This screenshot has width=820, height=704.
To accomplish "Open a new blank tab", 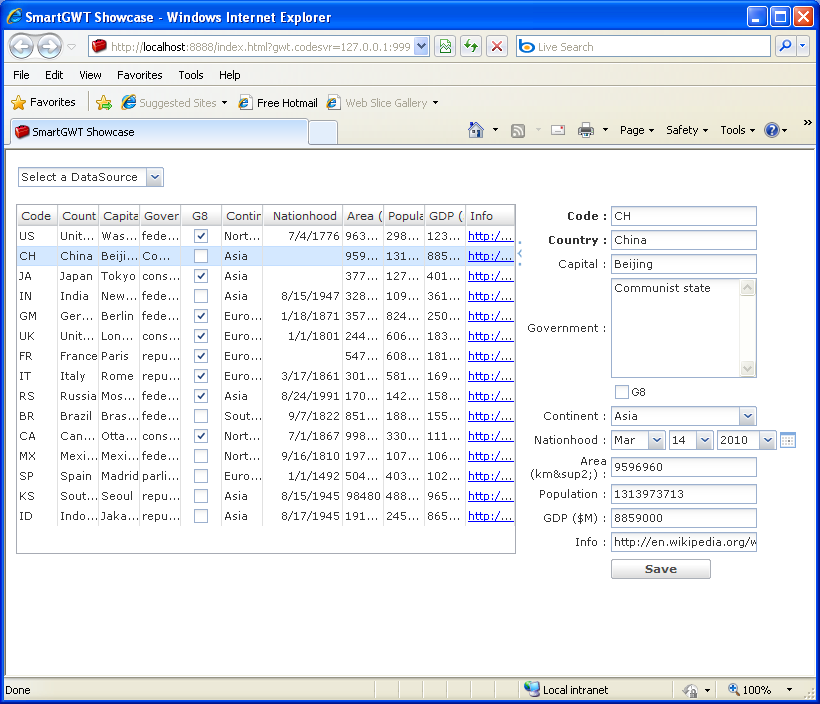I will (323, 132).
